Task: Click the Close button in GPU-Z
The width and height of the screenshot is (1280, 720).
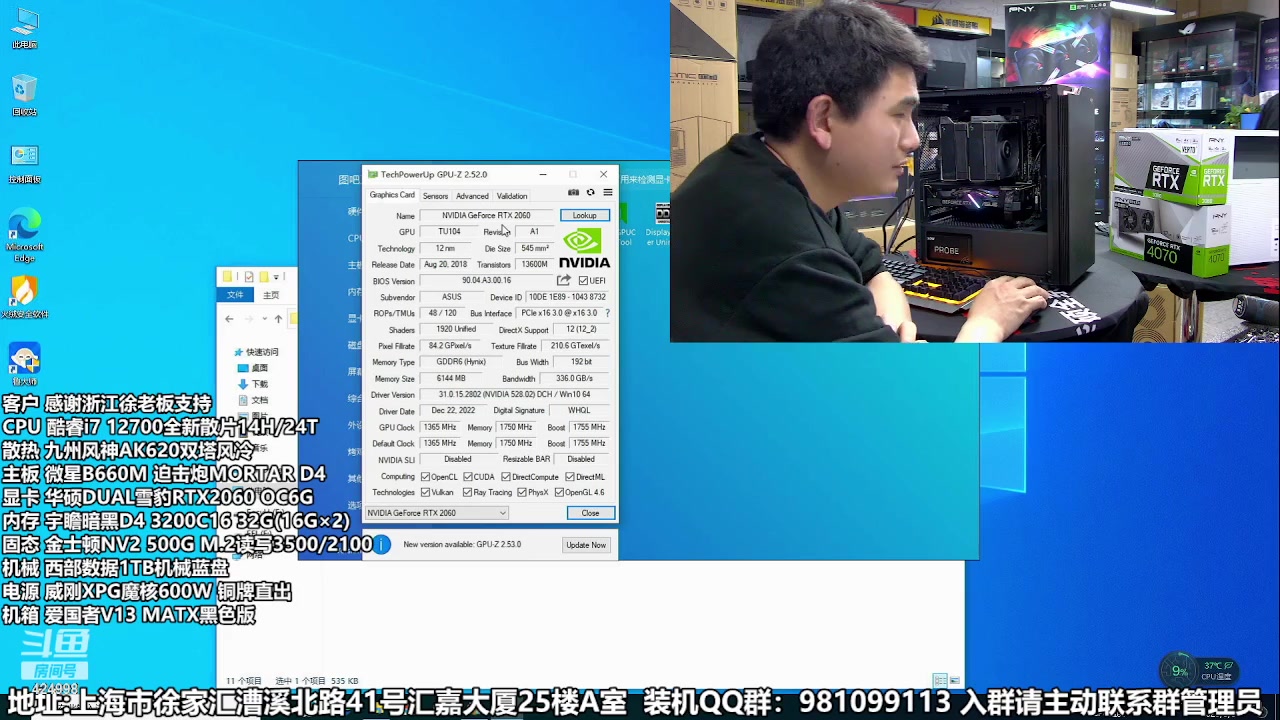Action: pyautogui.click(x=590, y=513)
